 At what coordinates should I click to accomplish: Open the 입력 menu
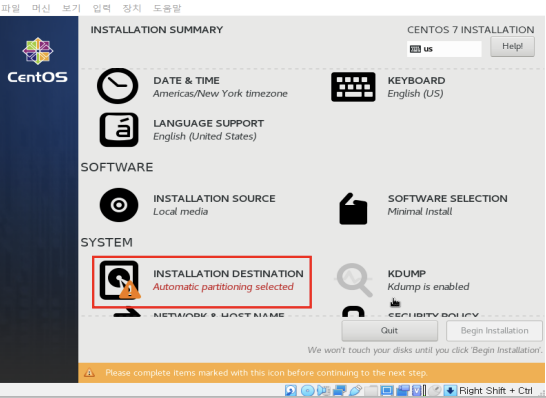(x=102, y=8)
